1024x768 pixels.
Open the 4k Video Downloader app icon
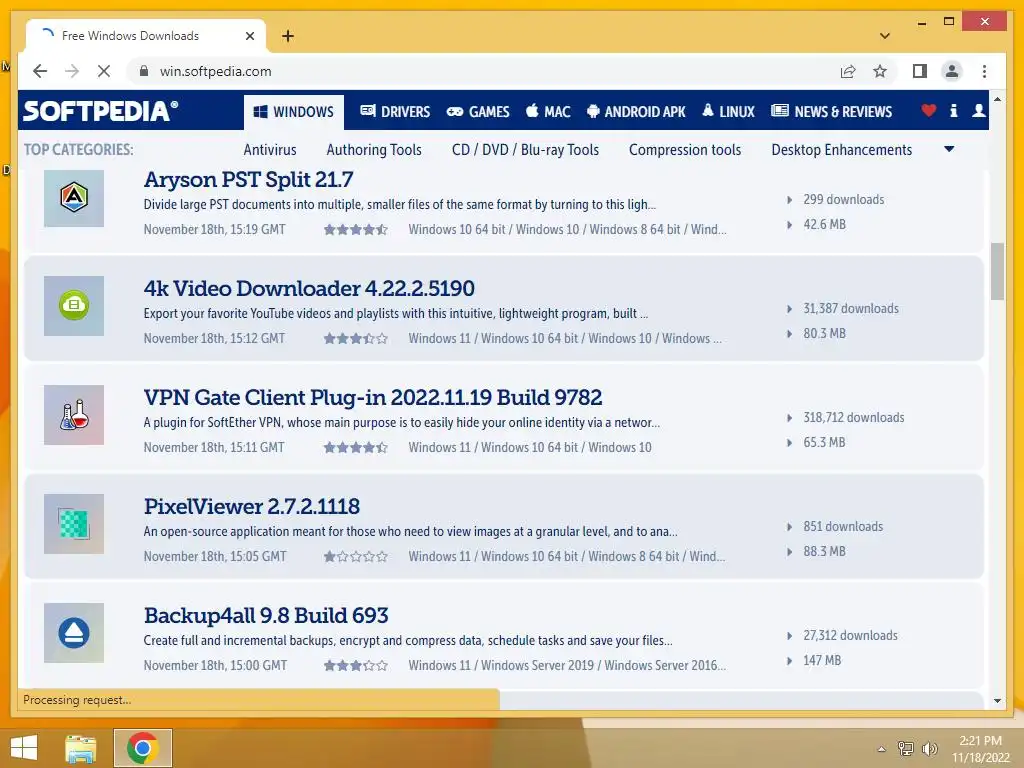[74, 306]
